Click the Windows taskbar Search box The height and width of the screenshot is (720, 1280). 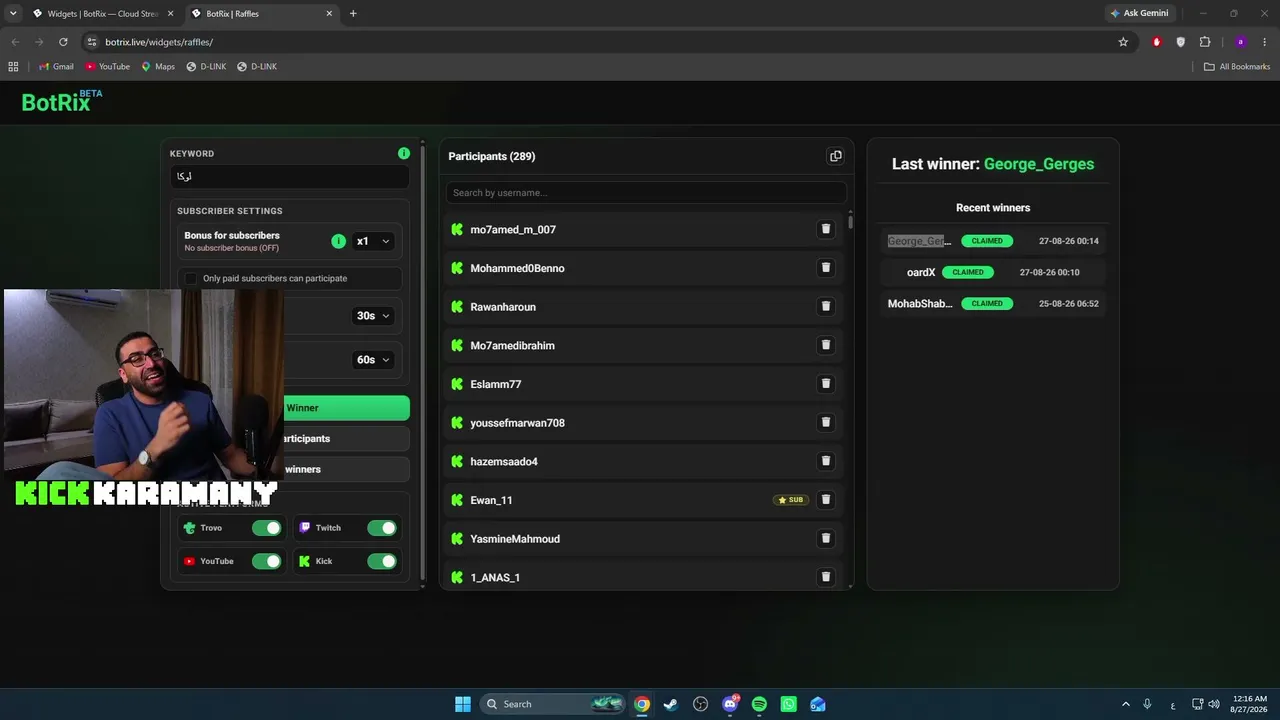coord(553,704)
